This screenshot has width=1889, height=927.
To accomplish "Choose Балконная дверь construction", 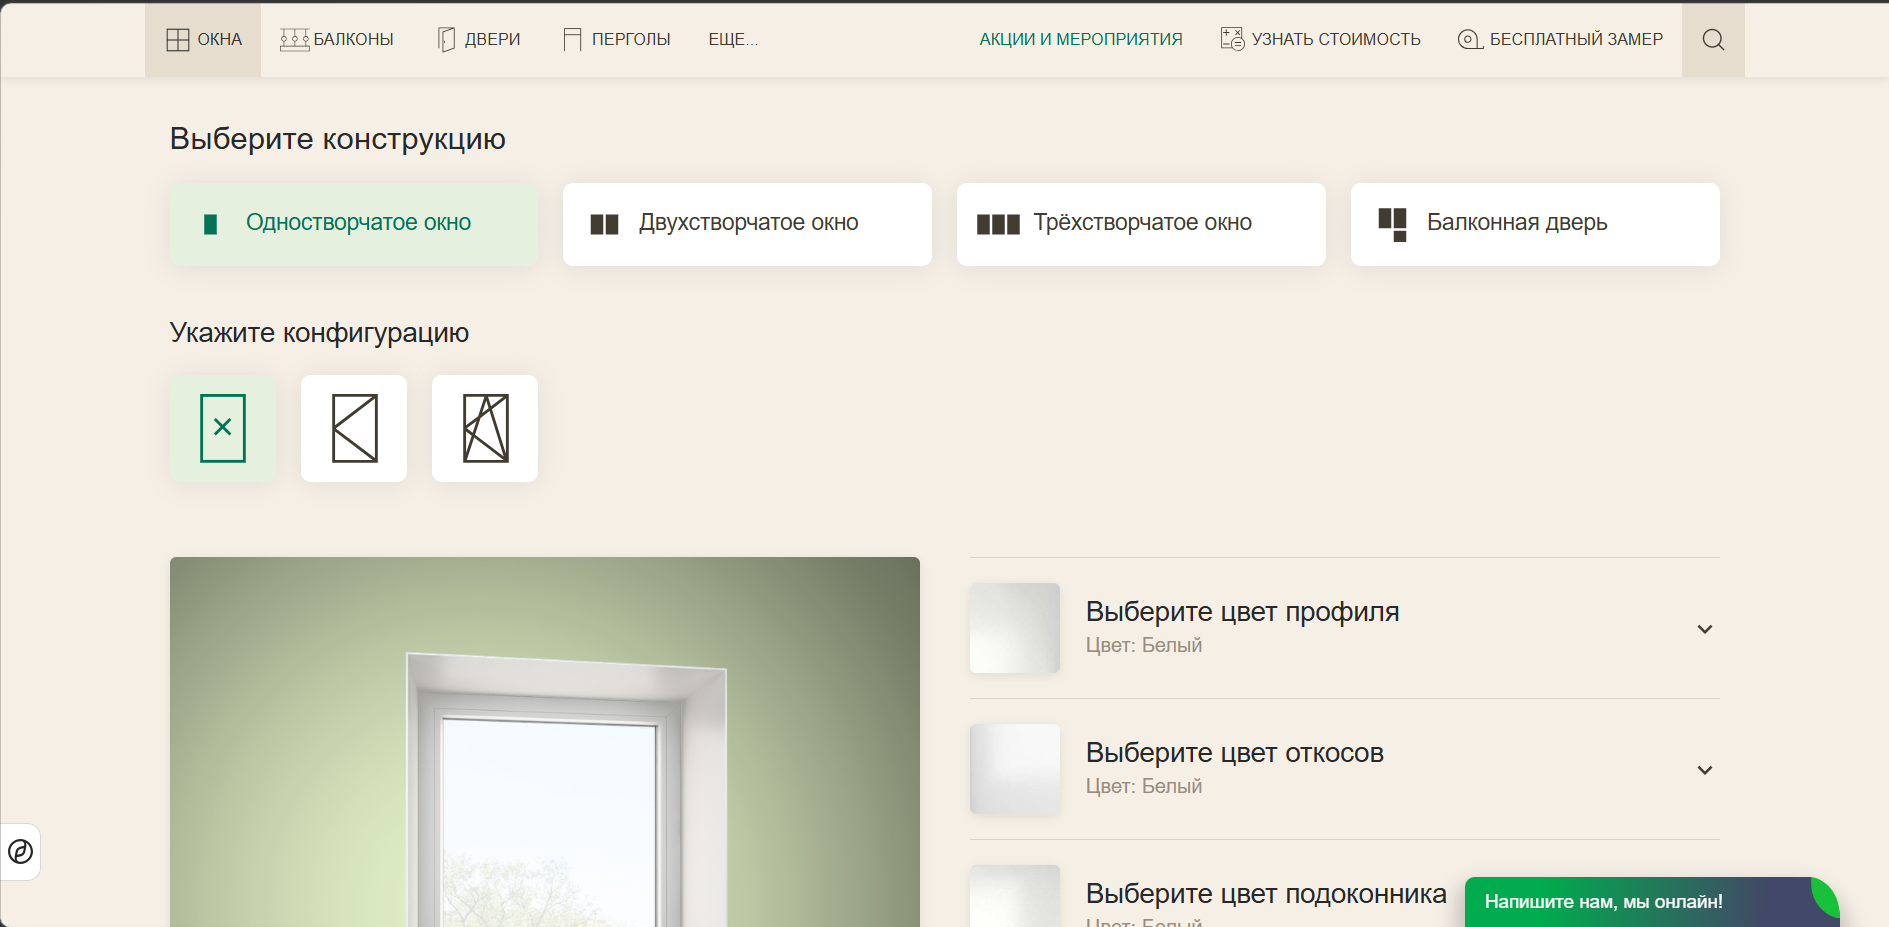I will [1535, 224].
